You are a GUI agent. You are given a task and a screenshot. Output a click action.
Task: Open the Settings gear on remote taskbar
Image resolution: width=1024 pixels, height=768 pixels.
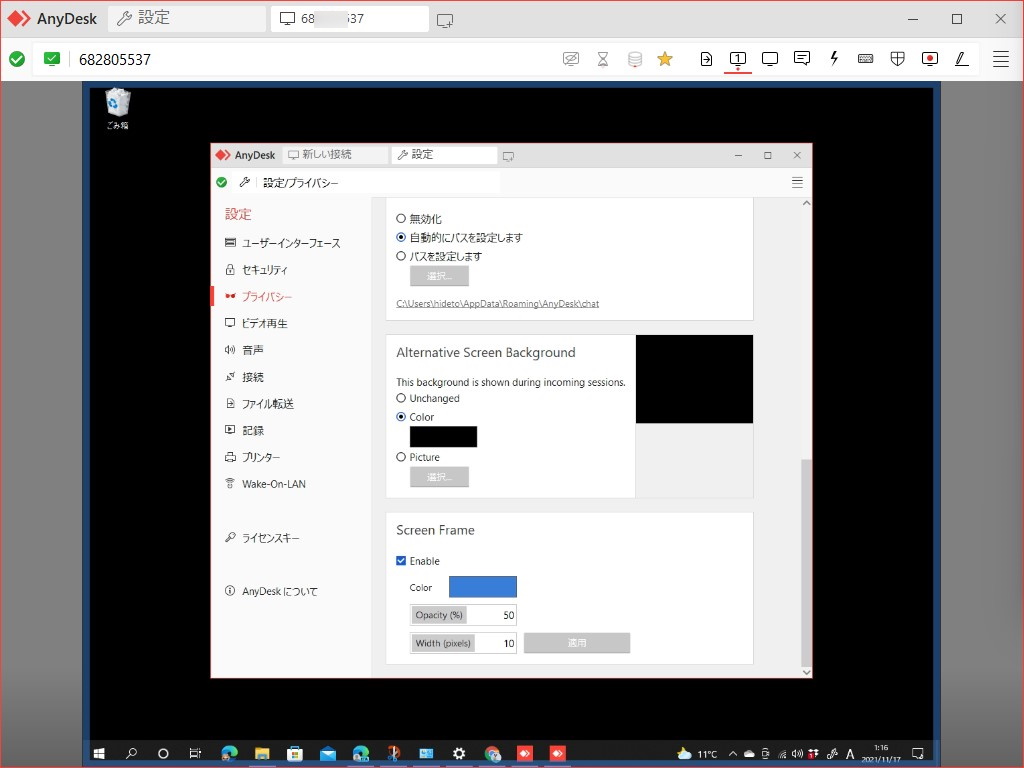[459, 754]
